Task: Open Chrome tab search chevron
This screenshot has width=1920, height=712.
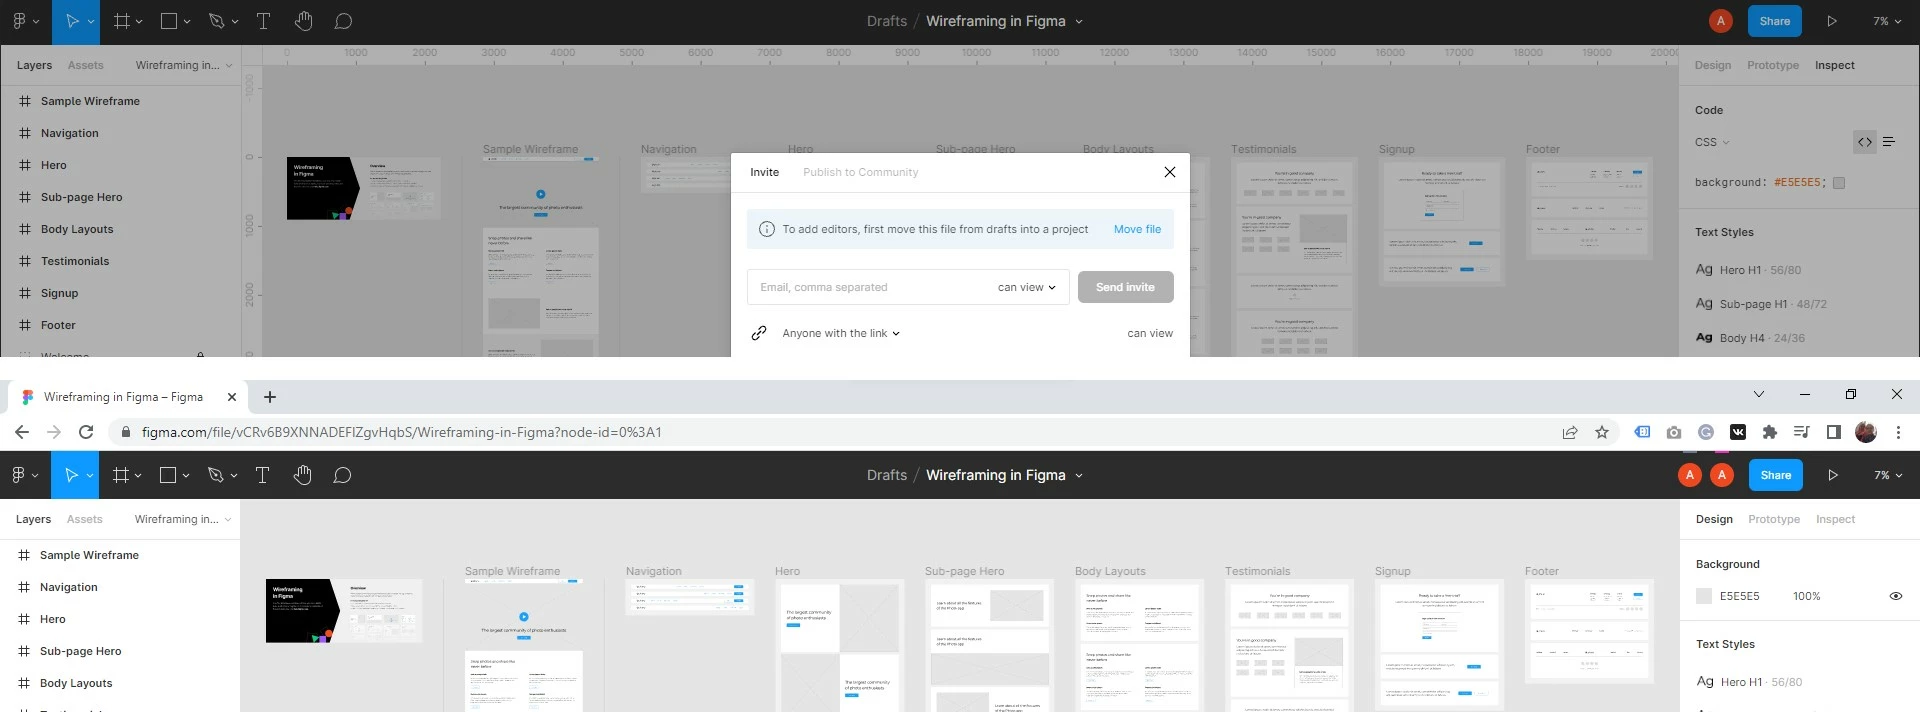Action: [x=1759, y=394]
